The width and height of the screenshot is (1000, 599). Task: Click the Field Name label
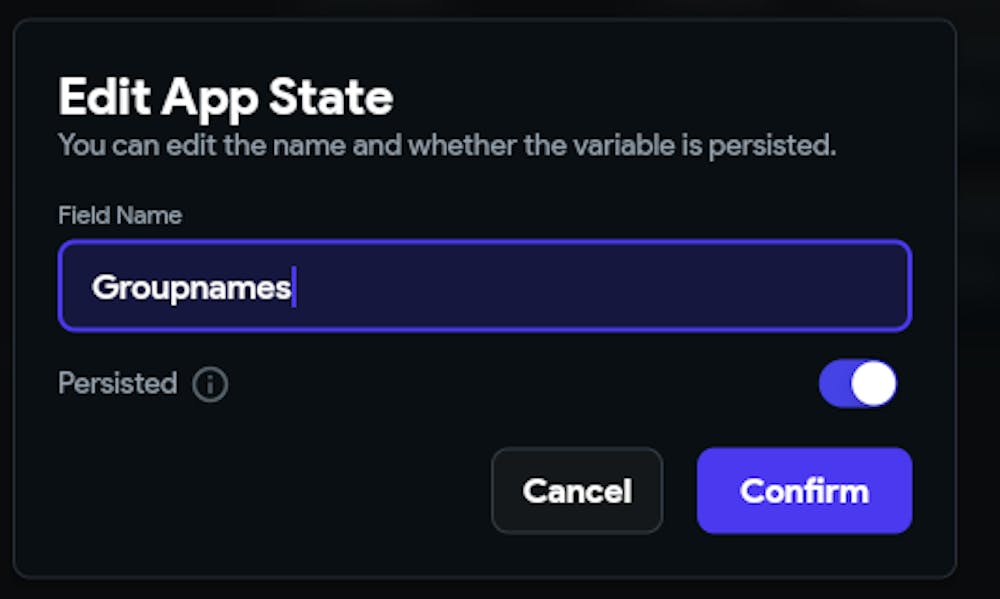click(120, 215)
